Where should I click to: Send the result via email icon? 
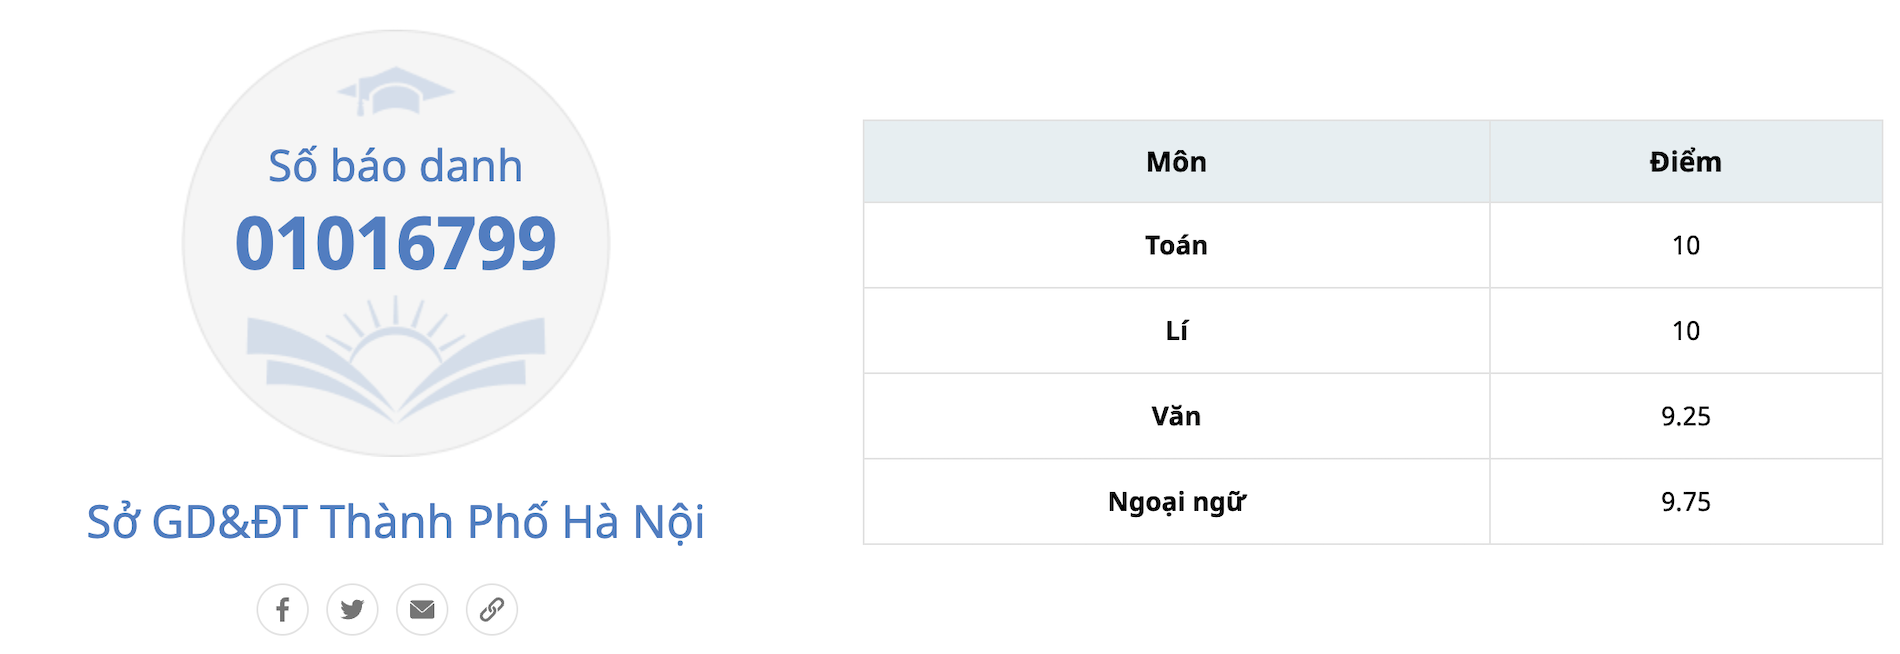point(422,609)
